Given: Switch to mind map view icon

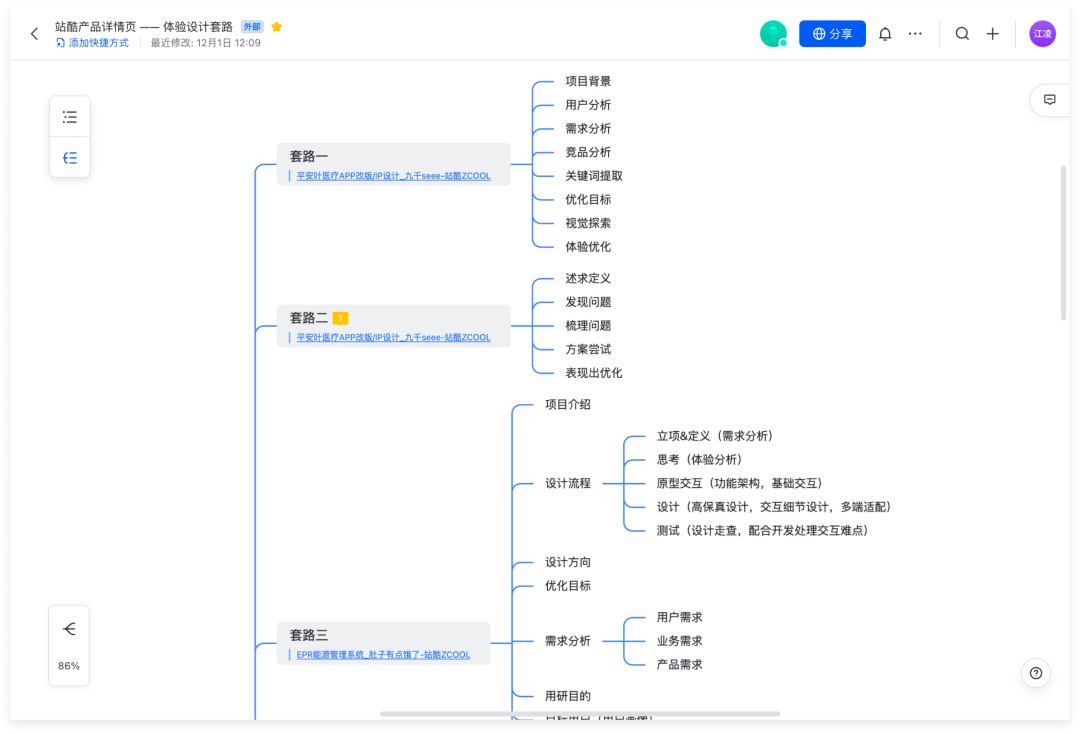Looking at the screenshot, I should point(70,158).
